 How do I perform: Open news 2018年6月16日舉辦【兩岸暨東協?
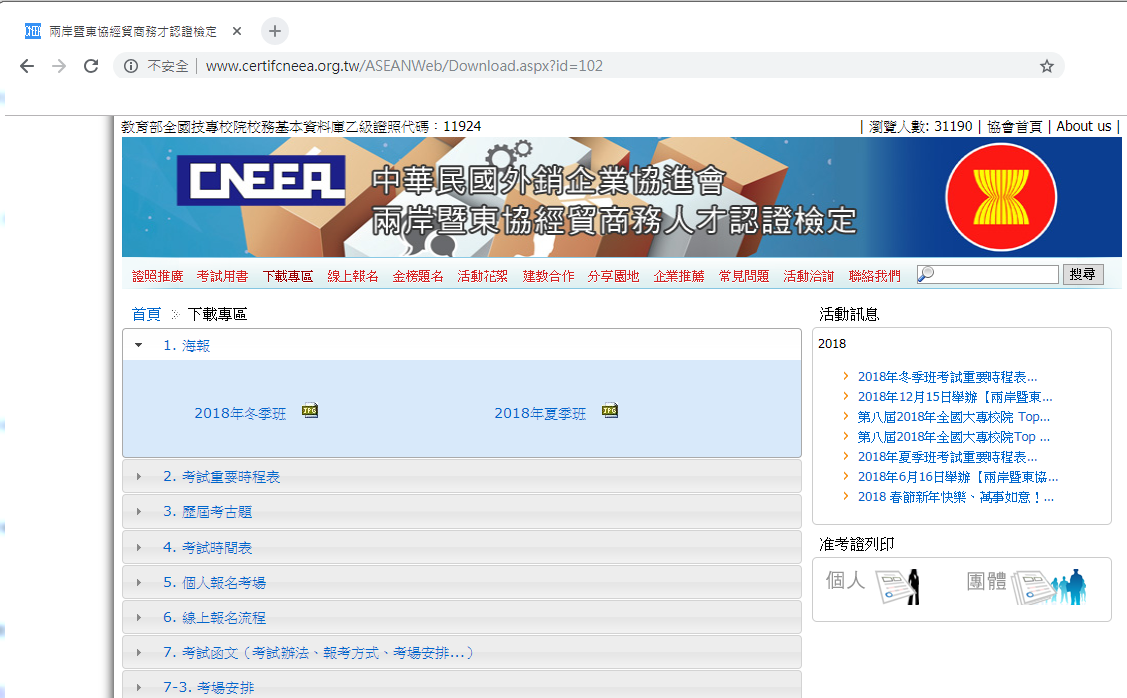tap(957, 477)
